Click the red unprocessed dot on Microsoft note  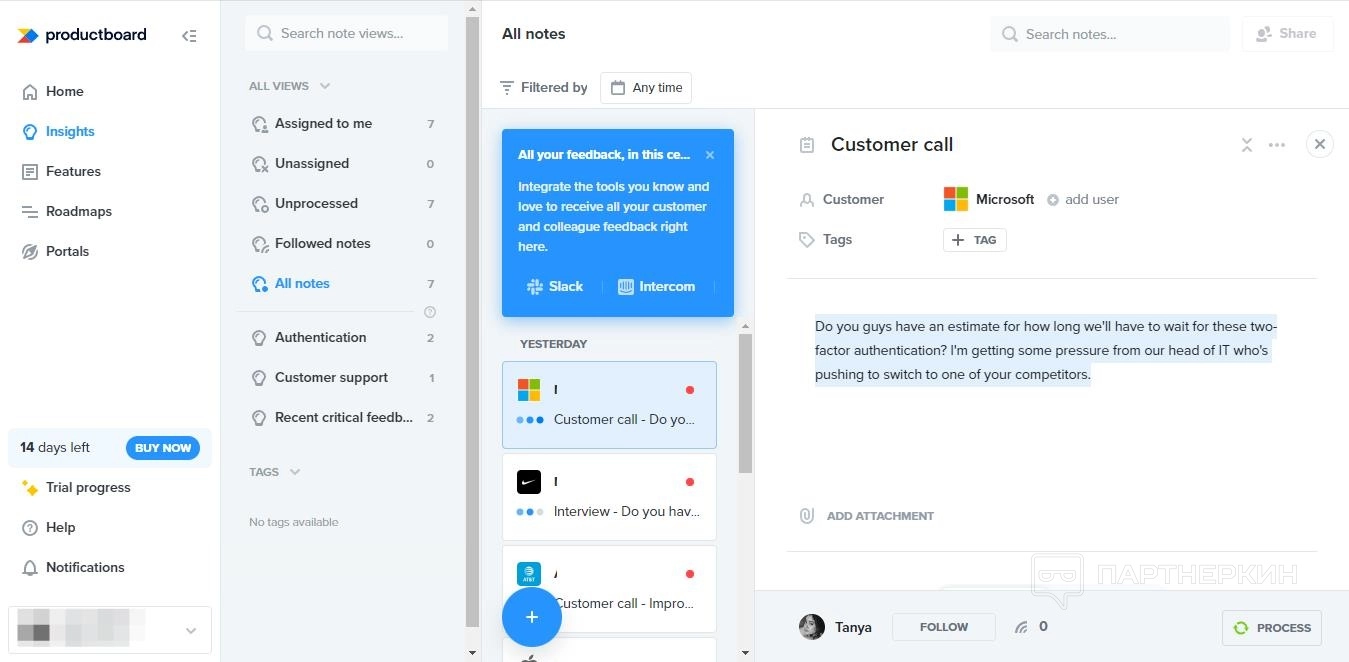tap(689, 390)
